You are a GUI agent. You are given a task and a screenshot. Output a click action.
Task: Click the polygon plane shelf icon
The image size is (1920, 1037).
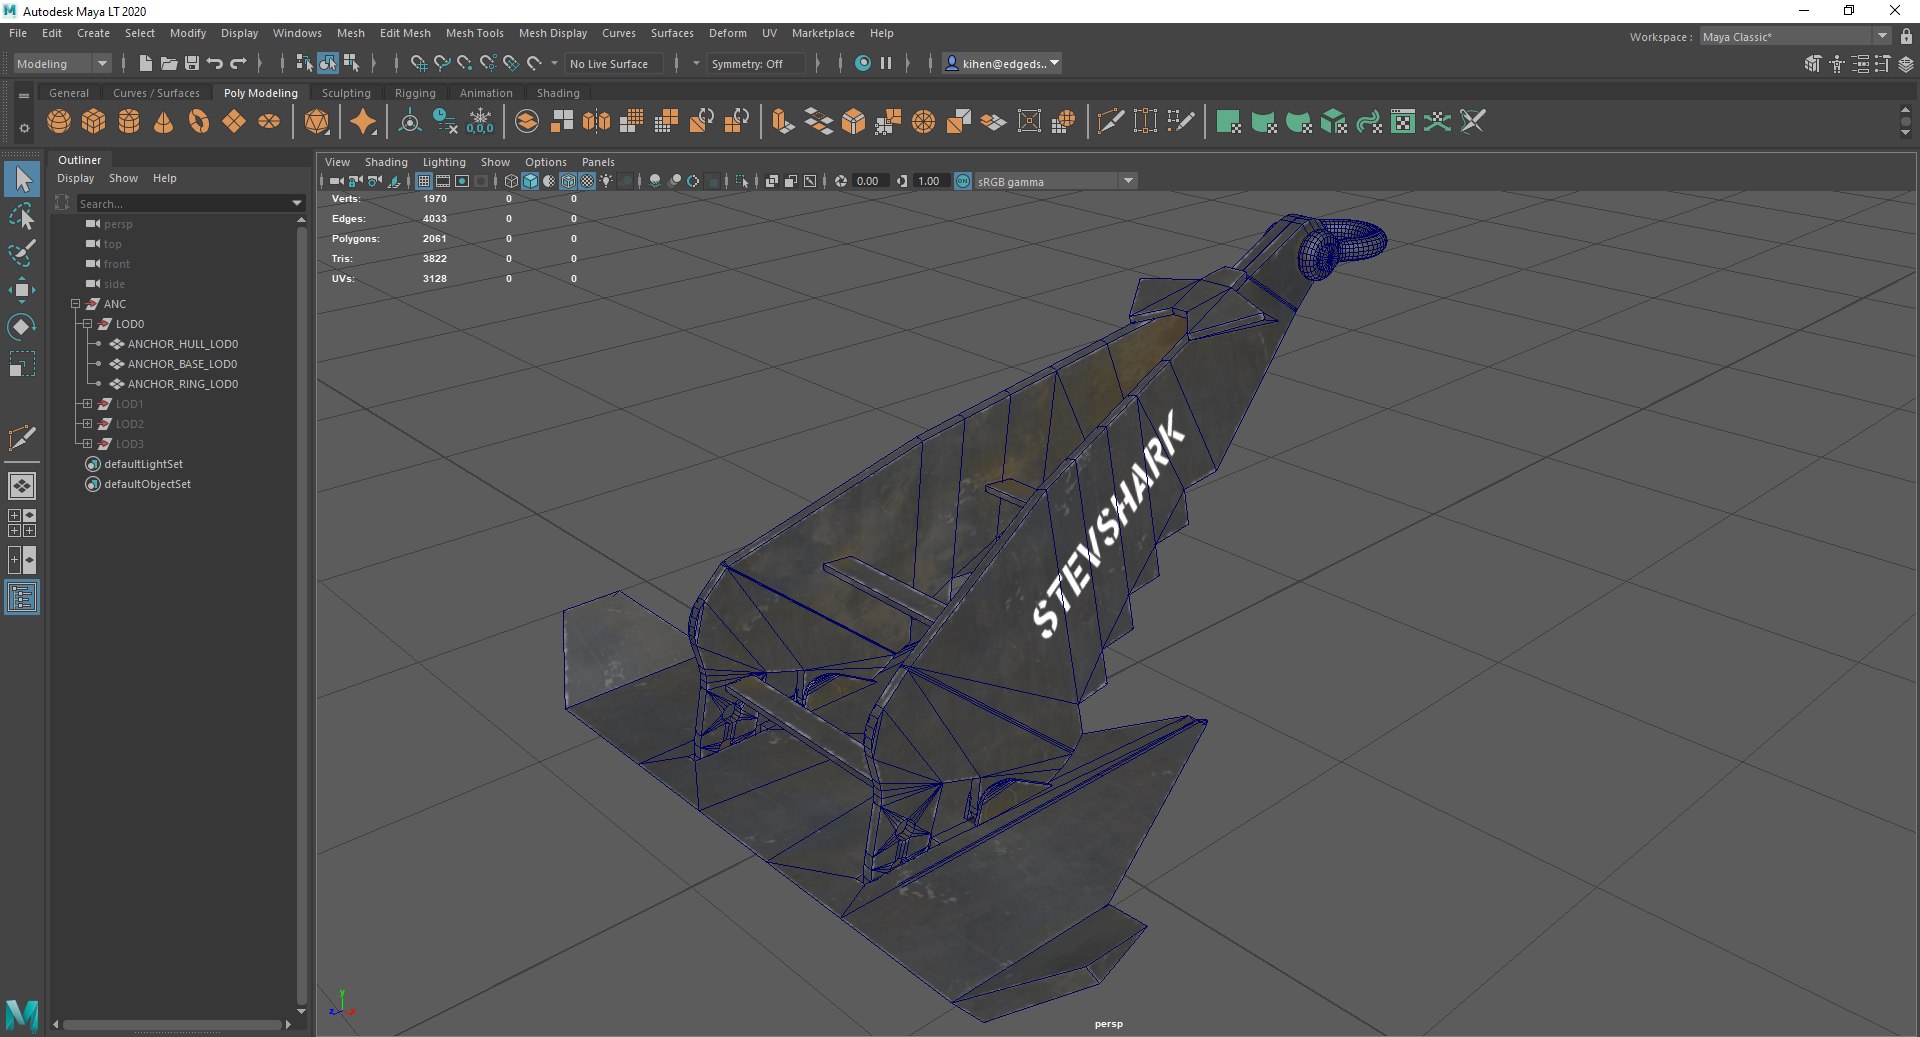234,122
